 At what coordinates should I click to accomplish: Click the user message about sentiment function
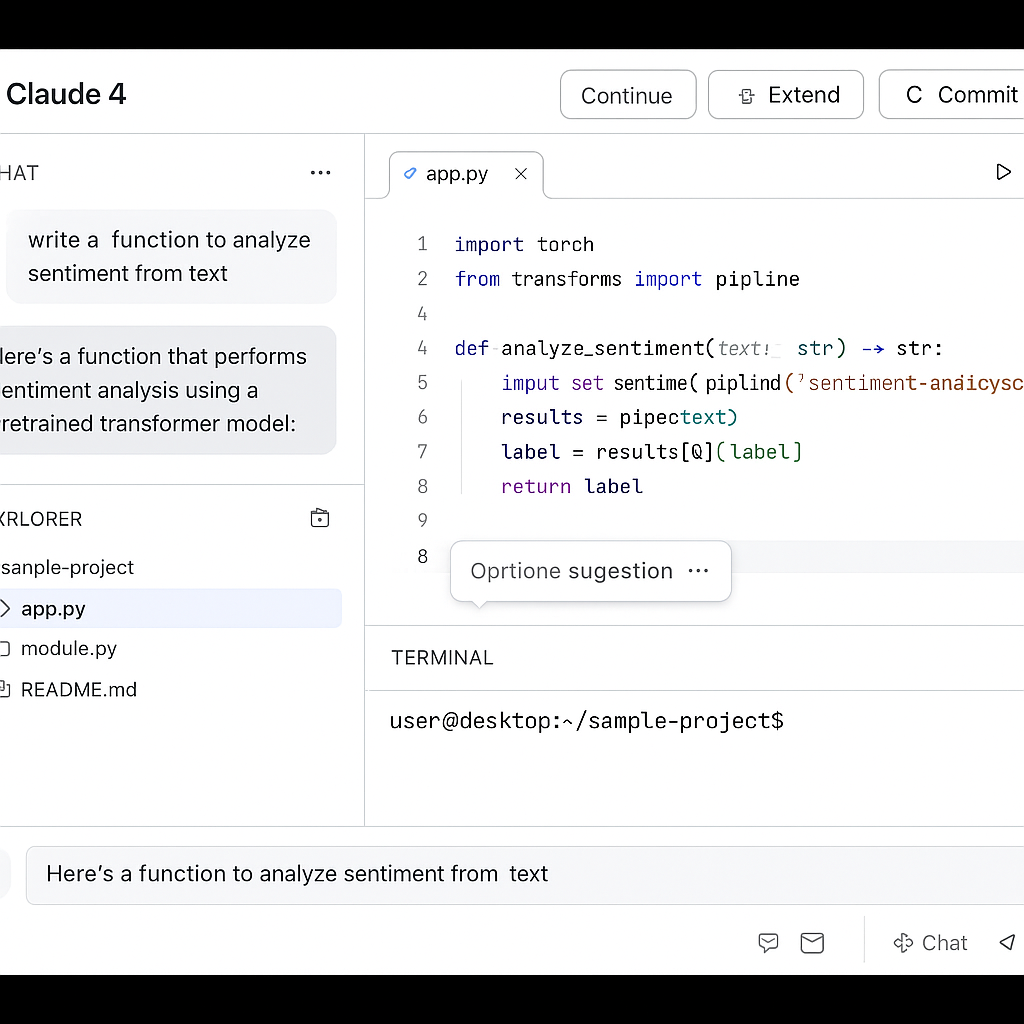click(x=171, y=257)
